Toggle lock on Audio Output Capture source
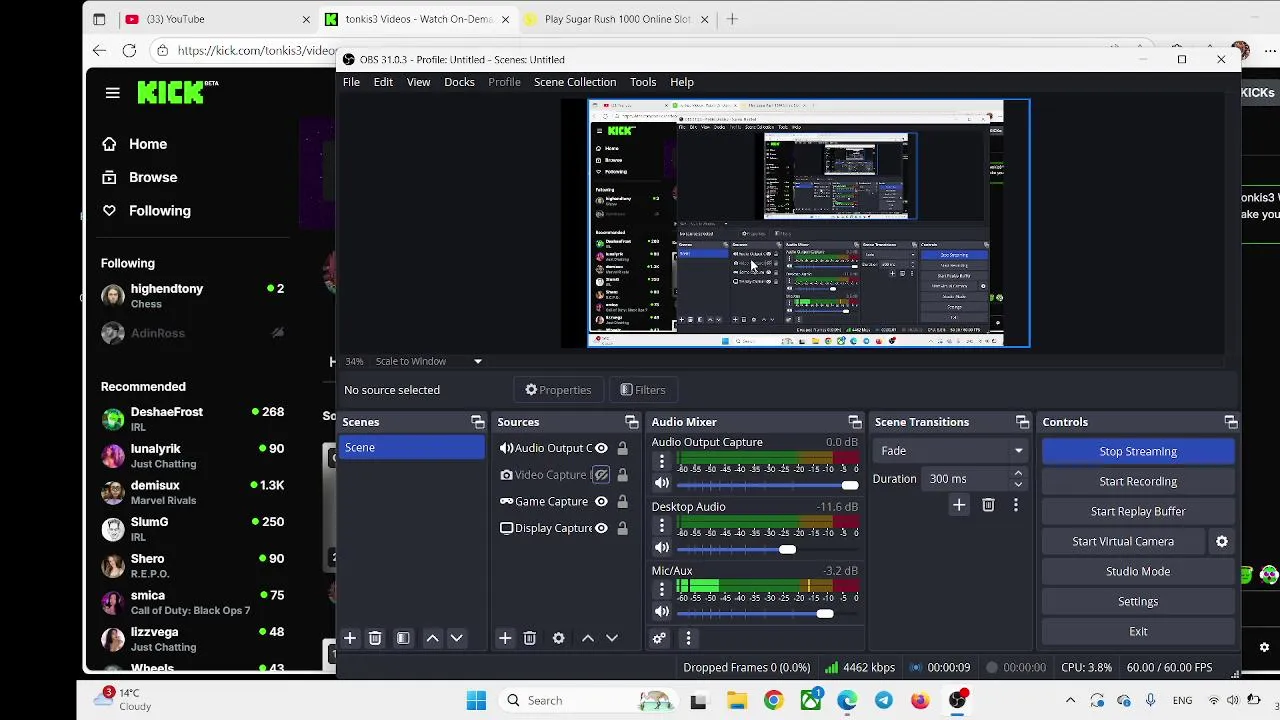Viewport: 1280px width, 720px height. click(x=622, y=448)
